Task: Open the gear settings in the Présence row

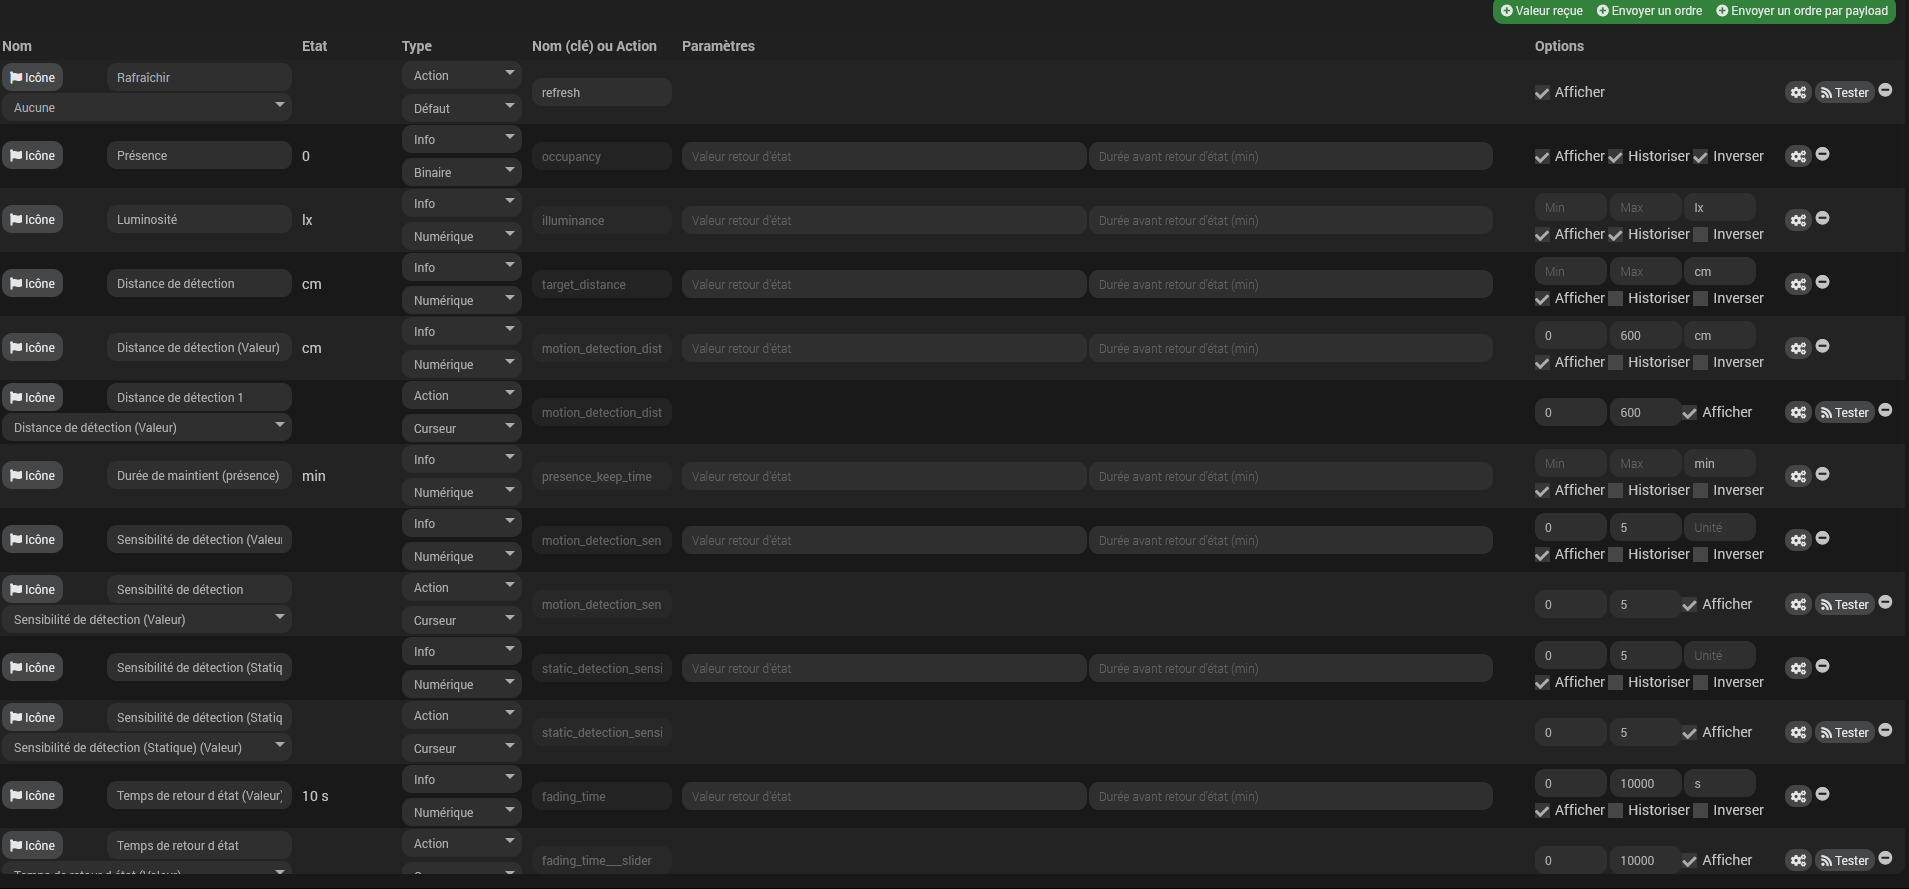Action: click(x=1798, y=156)
